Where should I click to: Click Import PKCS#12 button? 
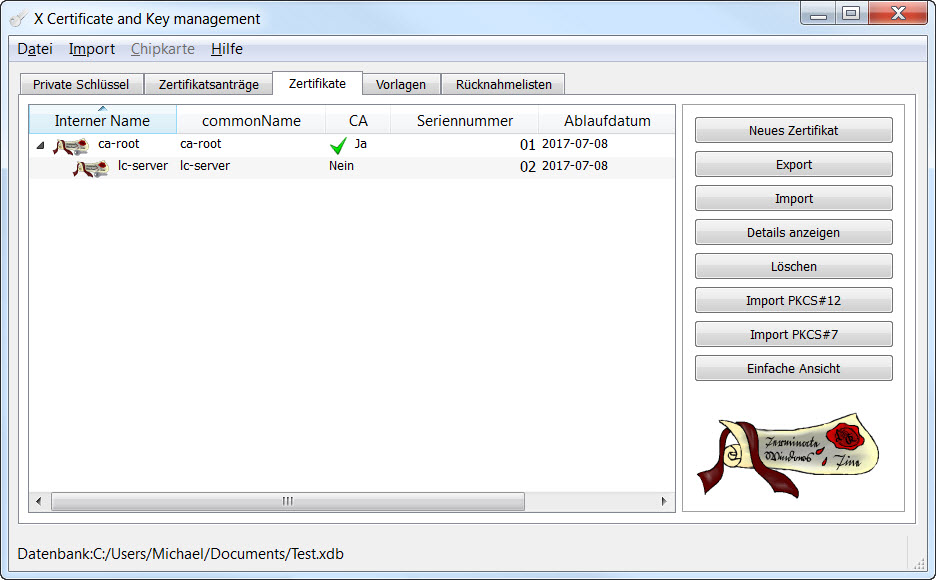coord(793,301)
